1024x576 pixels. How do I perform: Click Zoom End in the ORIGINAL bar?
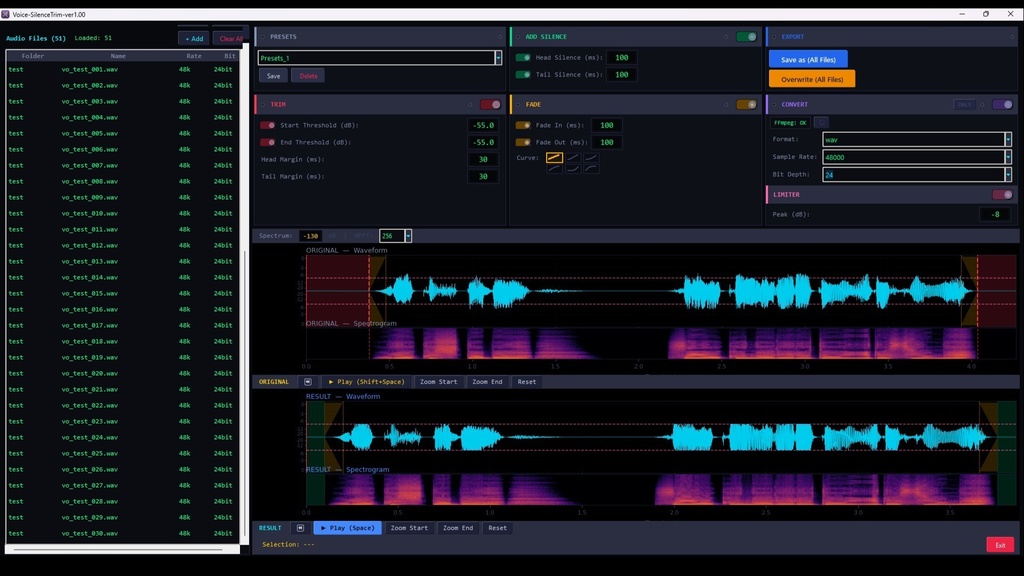coord(488,381)
